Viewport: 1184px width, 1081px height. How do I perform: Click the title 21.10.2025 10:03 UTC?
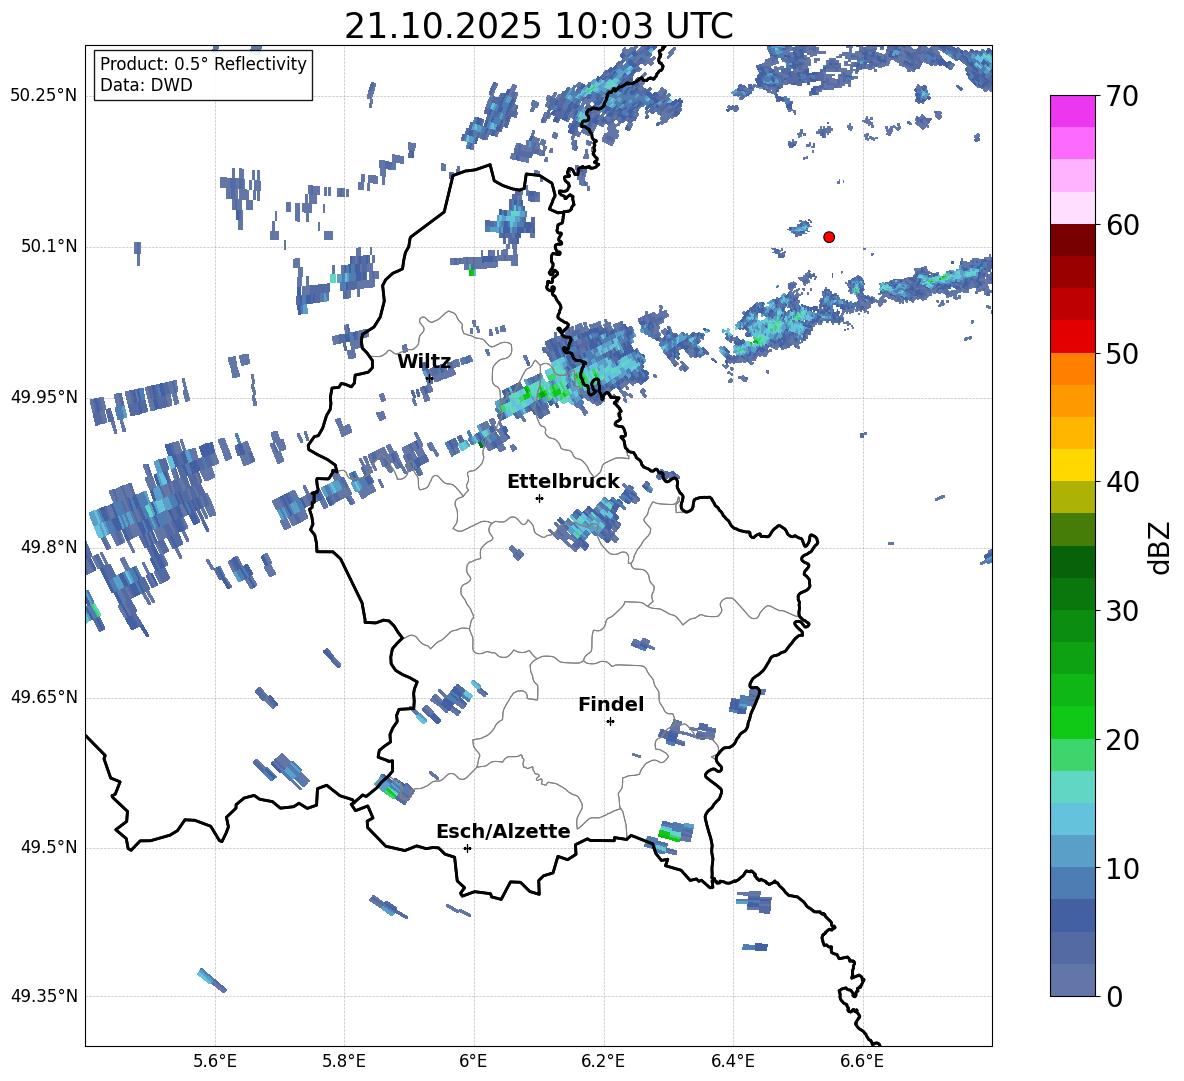538,26
